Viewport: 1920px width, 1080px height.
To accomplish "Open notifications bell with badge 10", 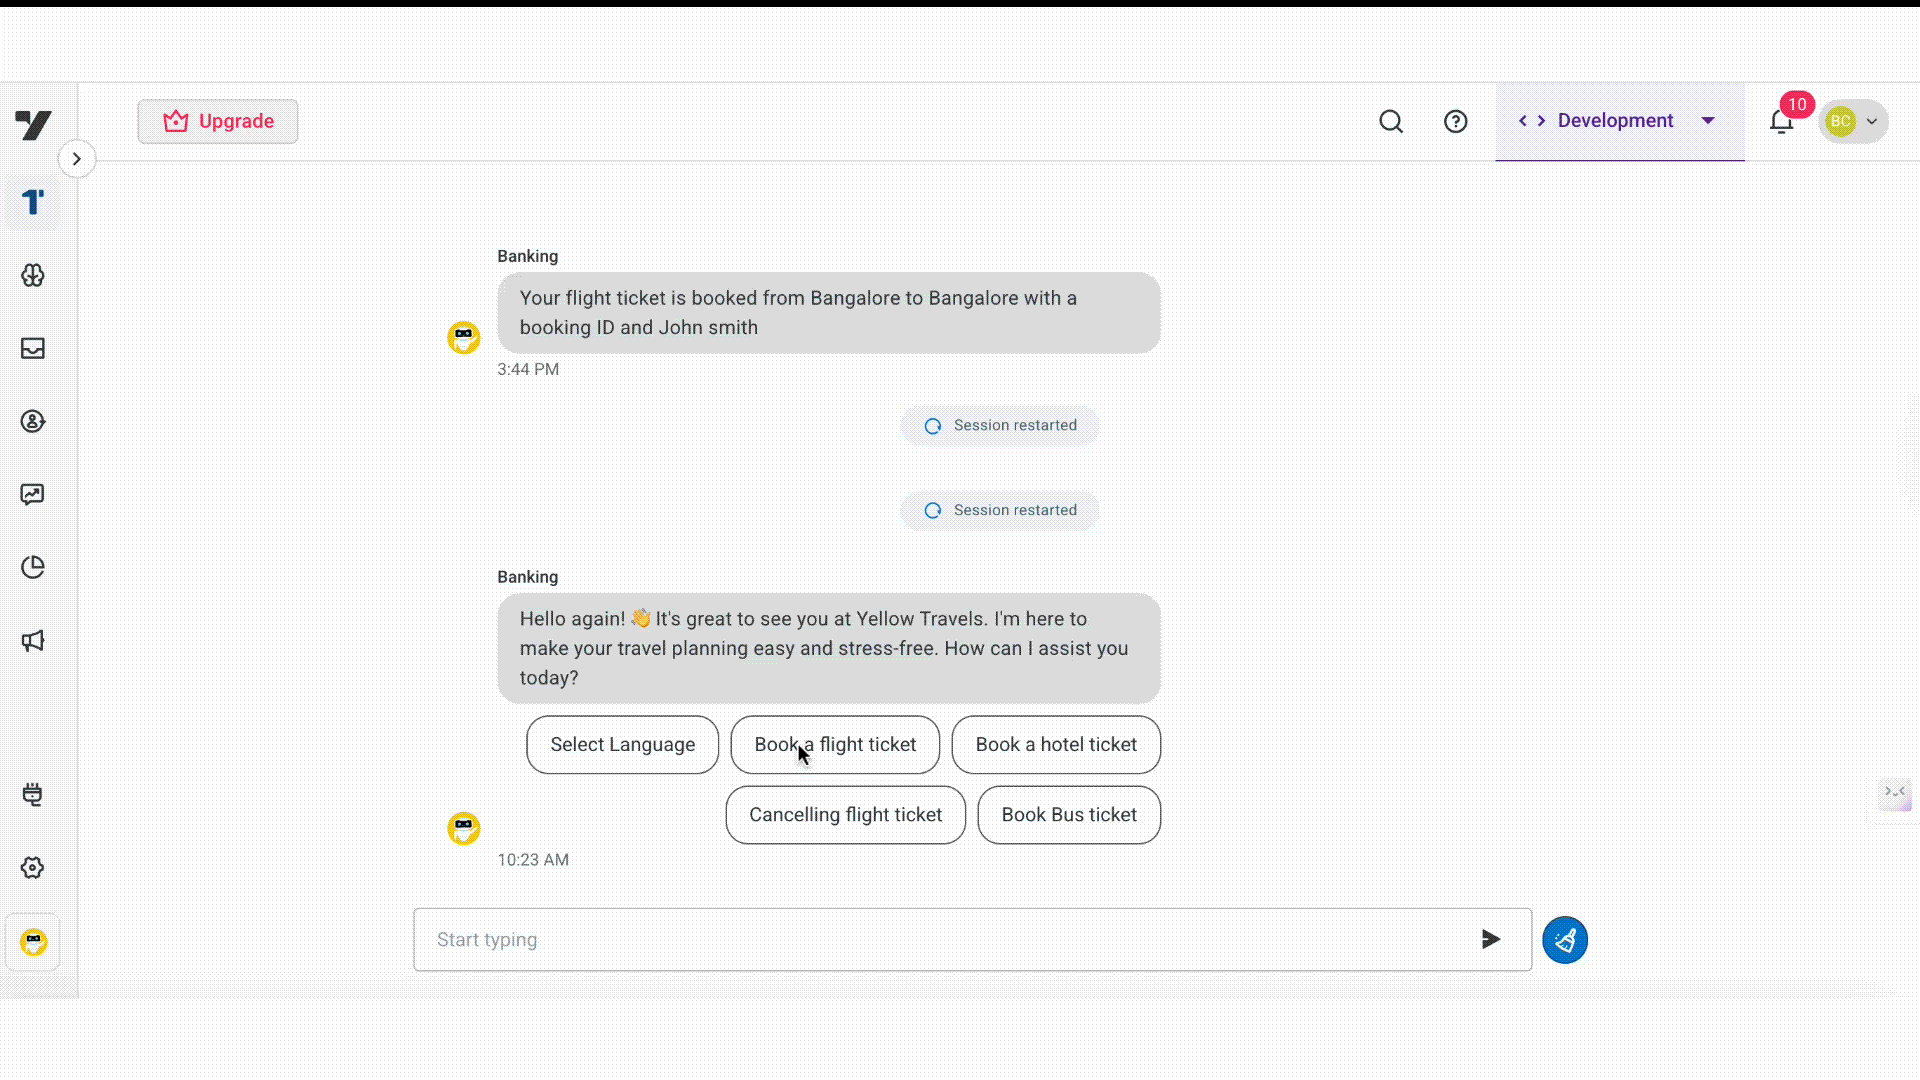I will pos(1781,122).
